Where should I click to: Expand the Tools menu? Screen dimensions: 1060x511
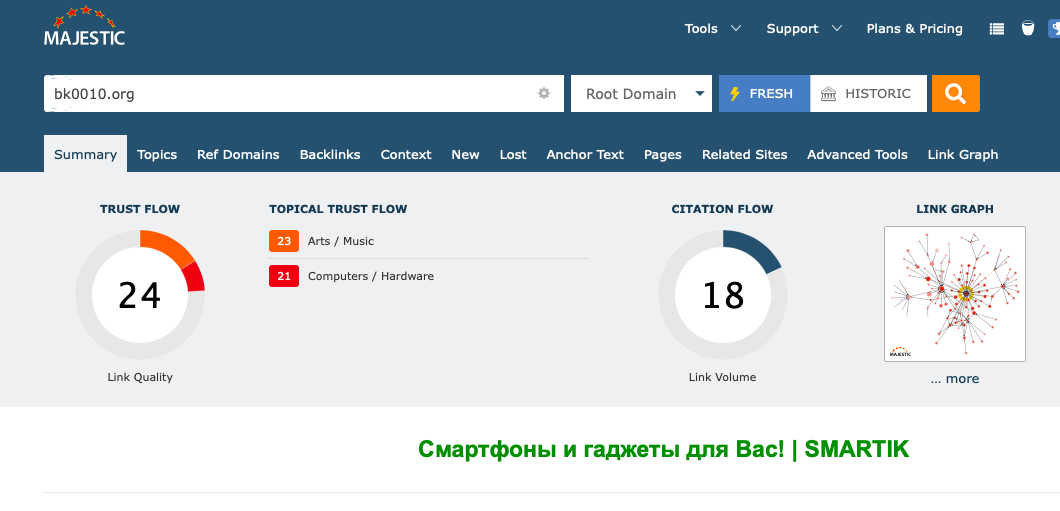pos(713,28)
